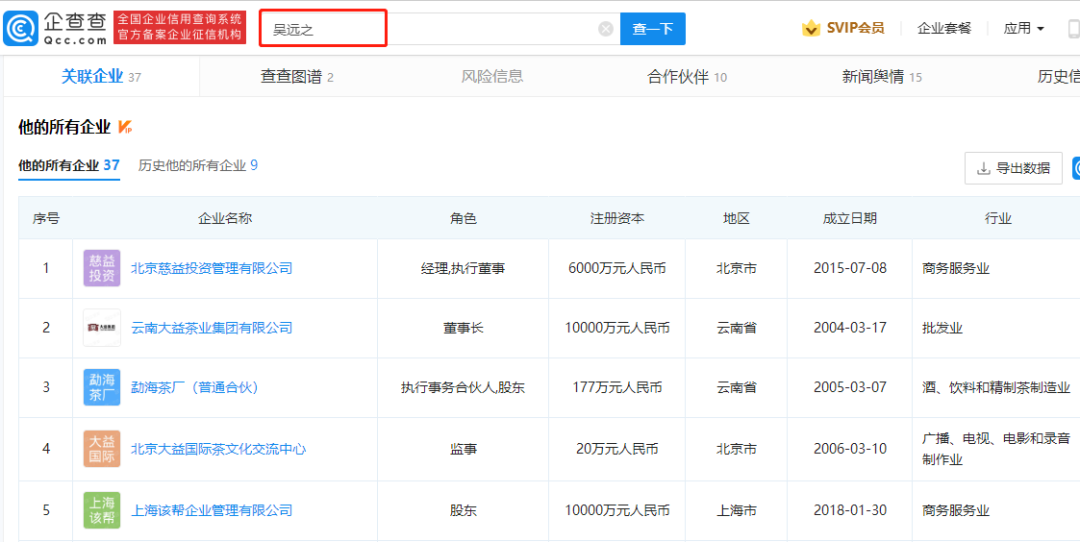
Task: Click the search field containing 吴远之
Action: click(x=438, y=29)
